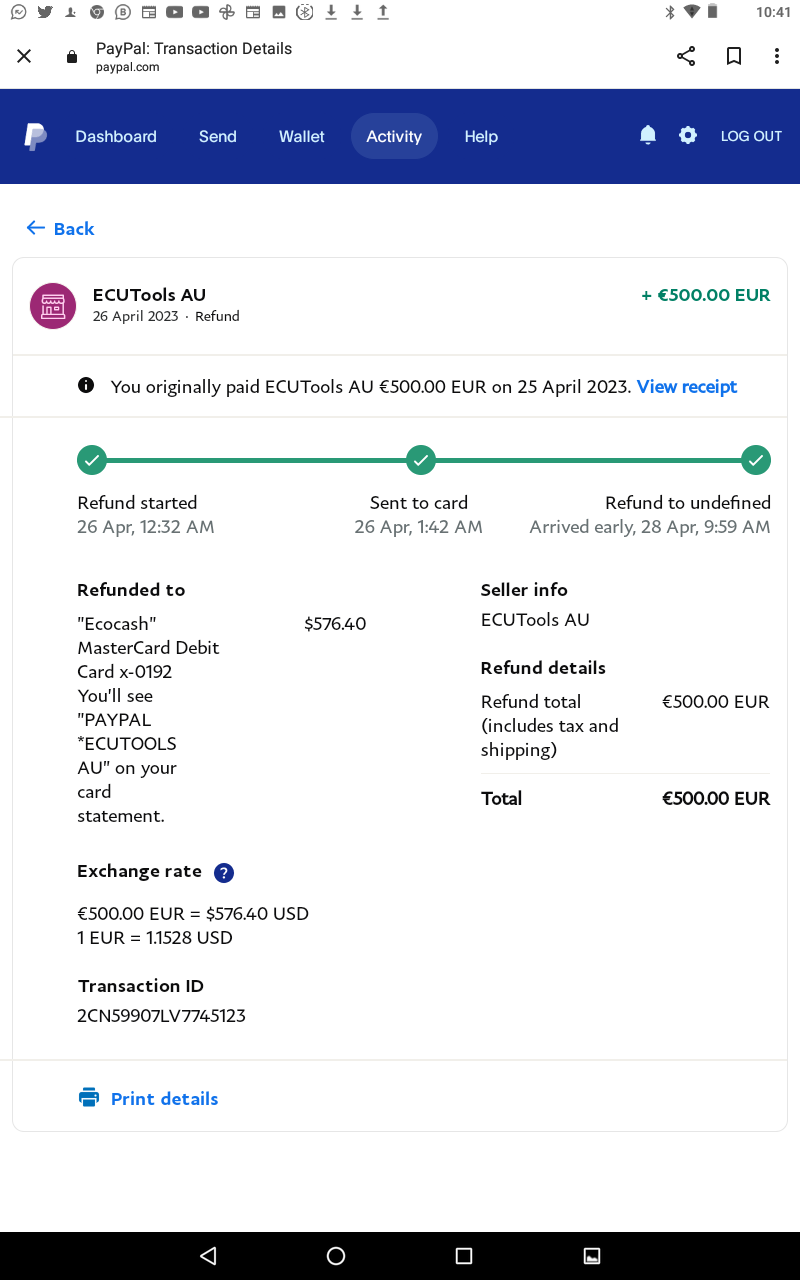Image resolution: width=800 pixels, height=1280 pixels.
Task: Click the padlock site security icon
Action: [71, 57]
